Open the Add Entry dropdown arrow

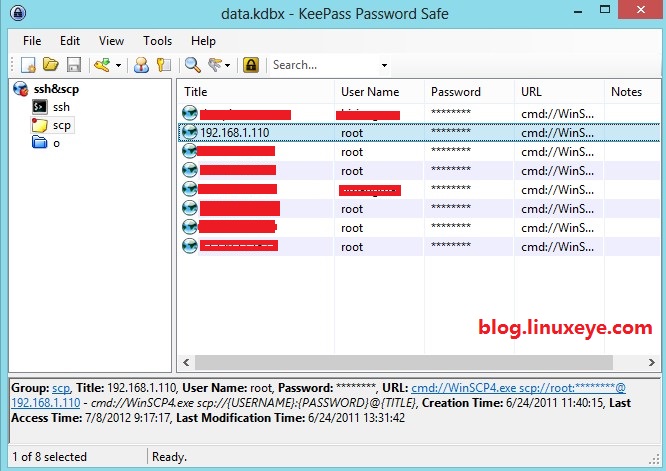point(119,65)
